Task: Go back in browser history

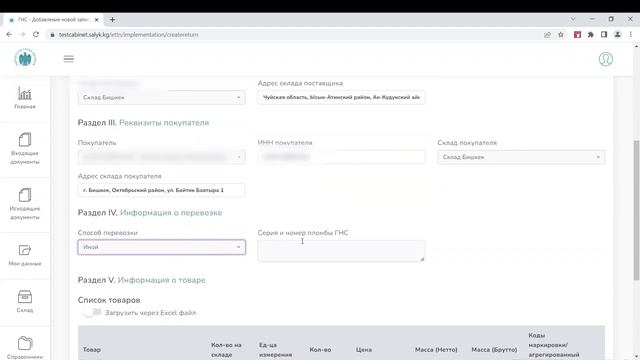Action: tap(9, 35)
